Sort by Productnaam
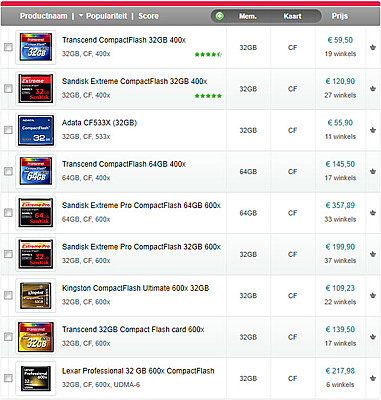Image resolution: width=381 pixels, height=400 pixels. point(43,16)
